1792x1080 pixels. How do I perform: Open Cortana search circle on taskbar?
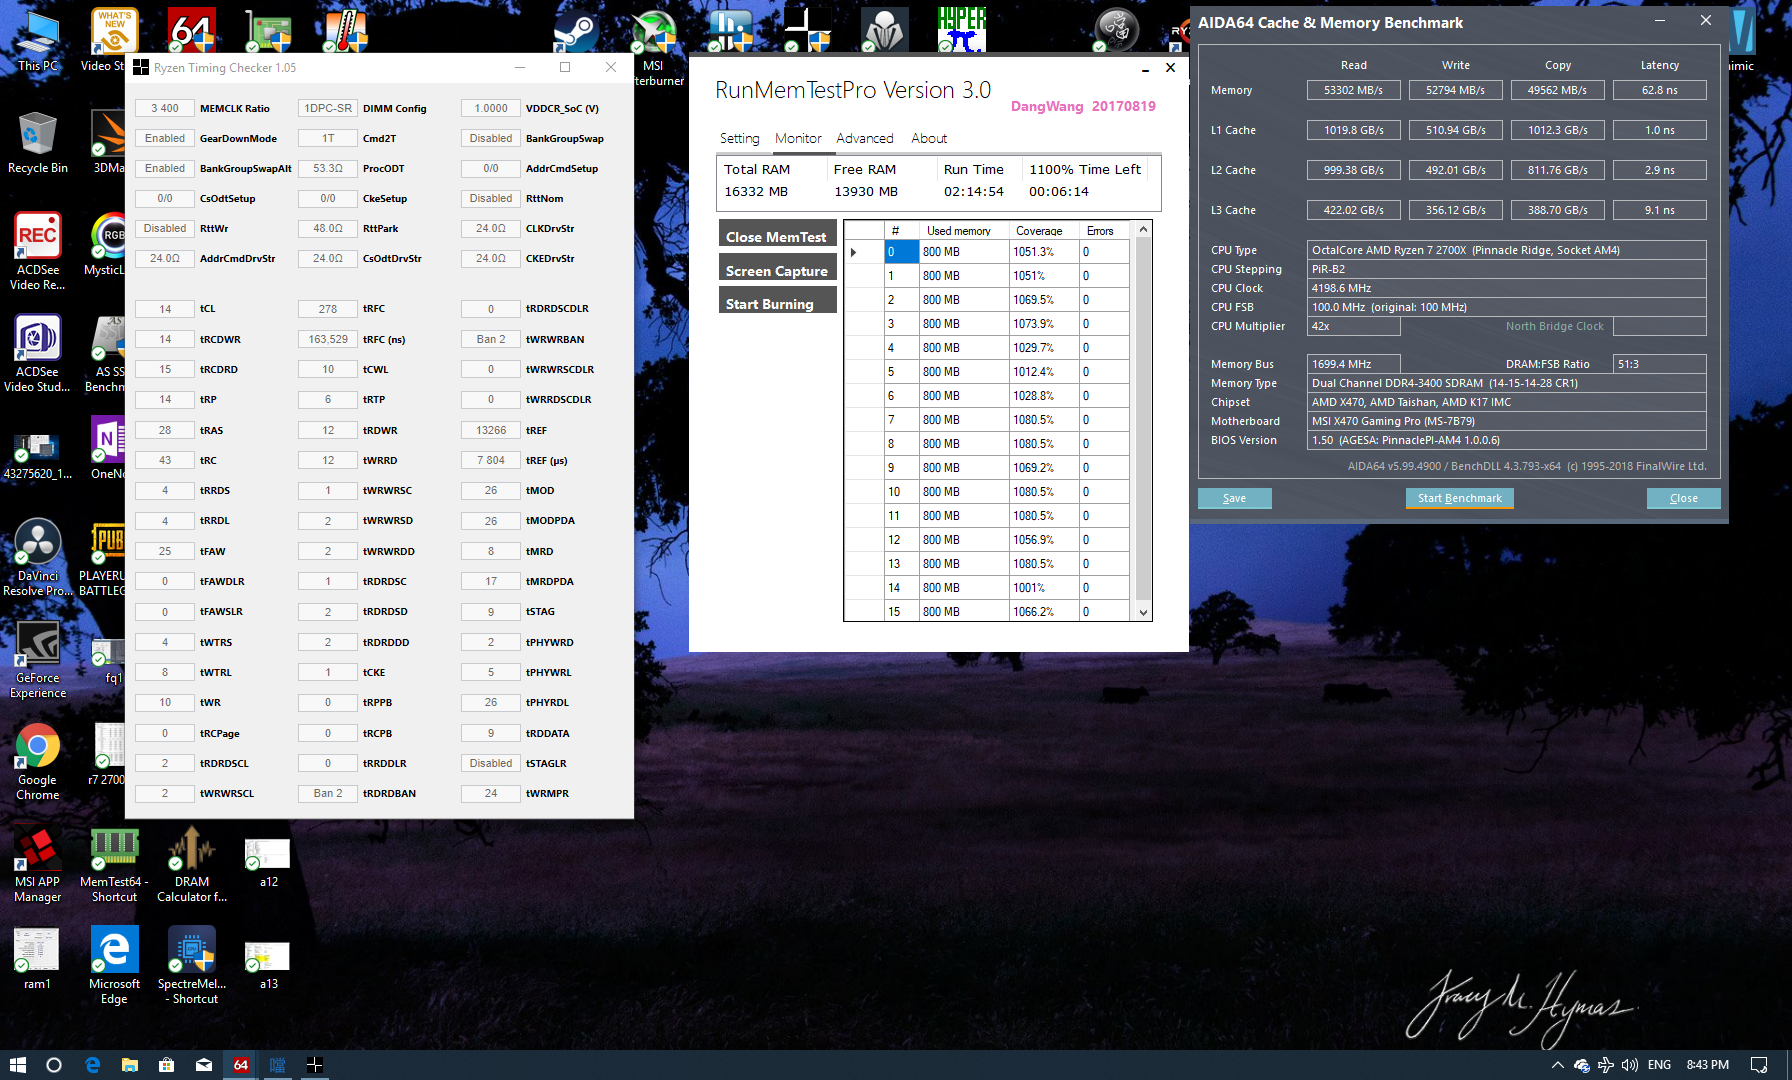pyautogui.click(x=54, y=1065)
